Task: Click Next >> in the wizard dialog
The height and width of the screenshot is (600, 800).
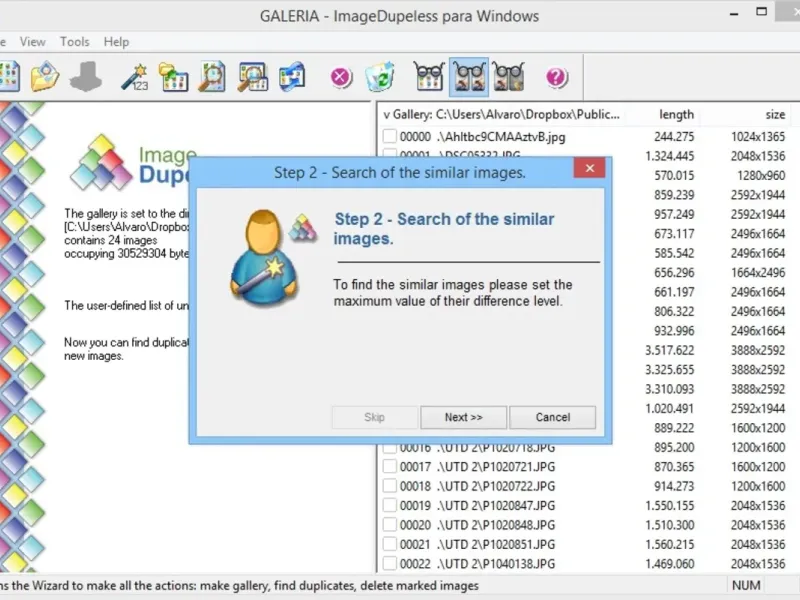Action: (463, 417)
